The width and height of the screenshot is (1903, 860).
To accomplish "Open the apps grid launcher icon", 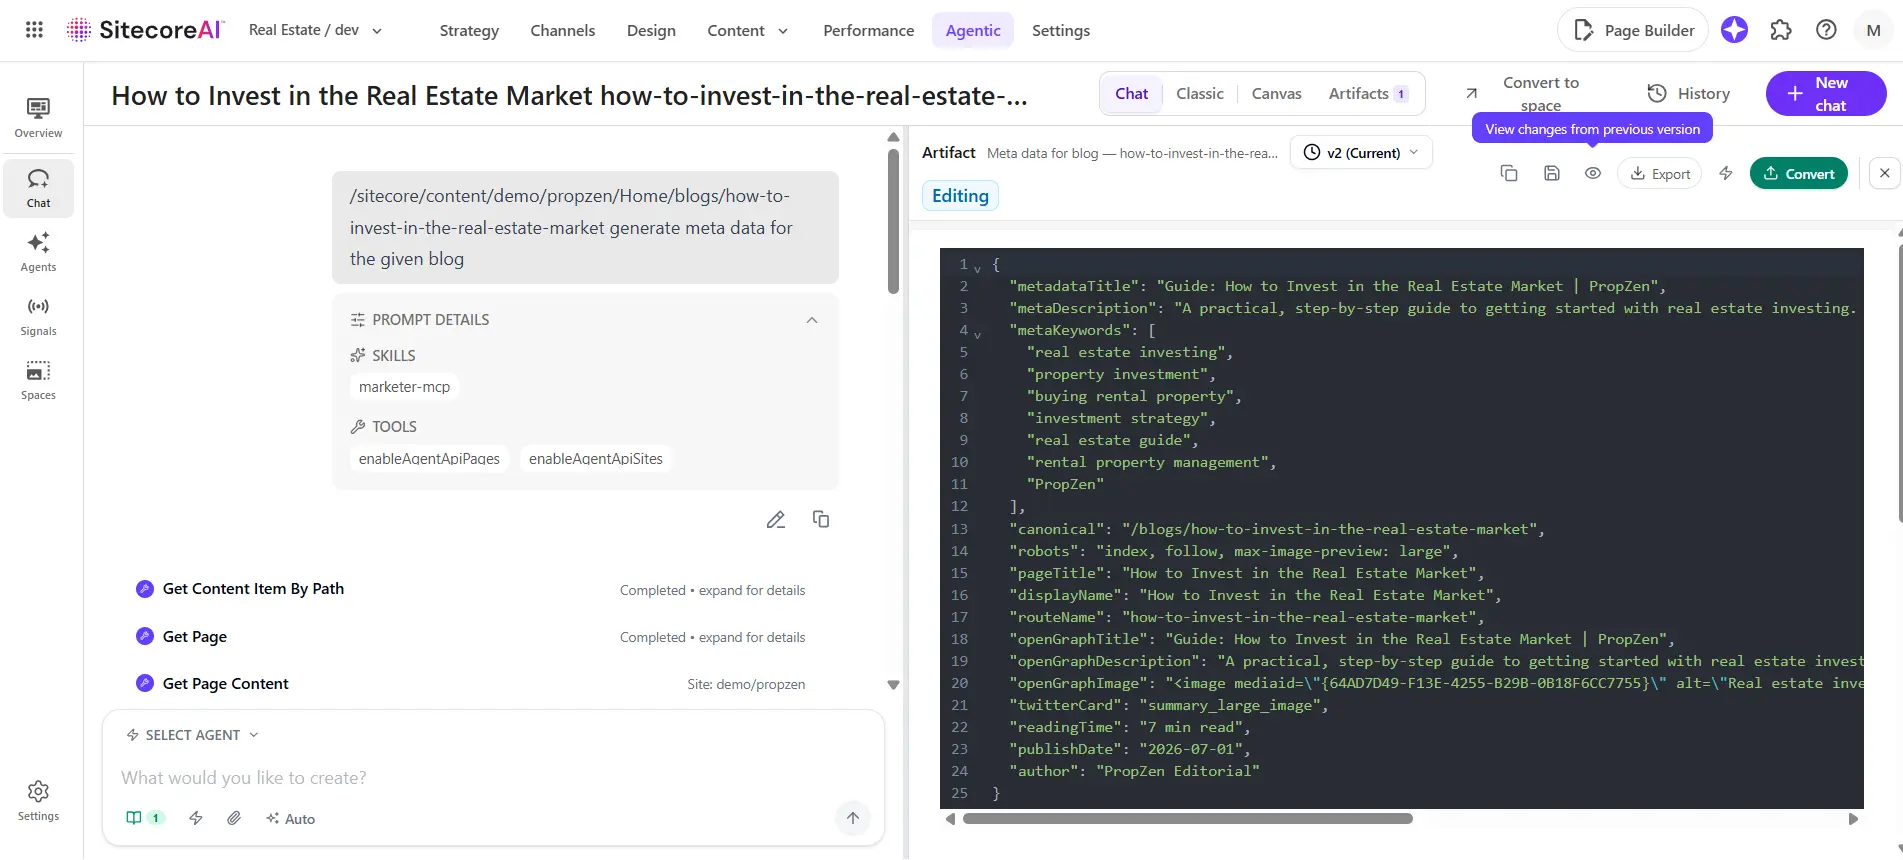I will [x=34, y=30].
